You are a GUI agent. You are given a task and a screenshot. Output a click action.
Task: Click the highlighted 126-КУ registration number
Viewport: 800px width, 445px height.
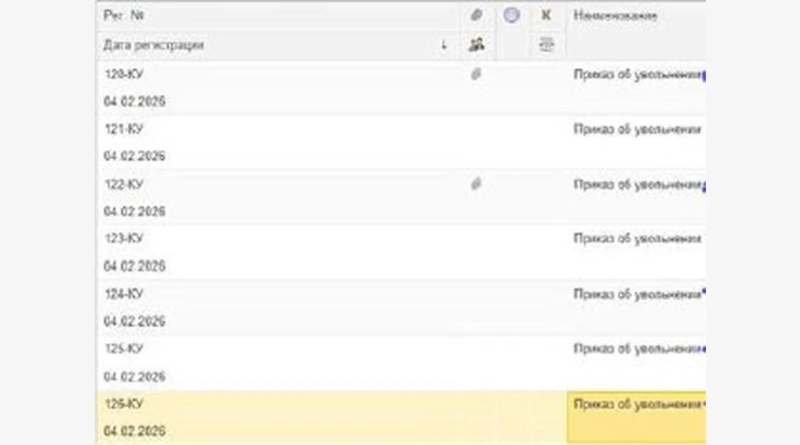[x=124, y=404]
